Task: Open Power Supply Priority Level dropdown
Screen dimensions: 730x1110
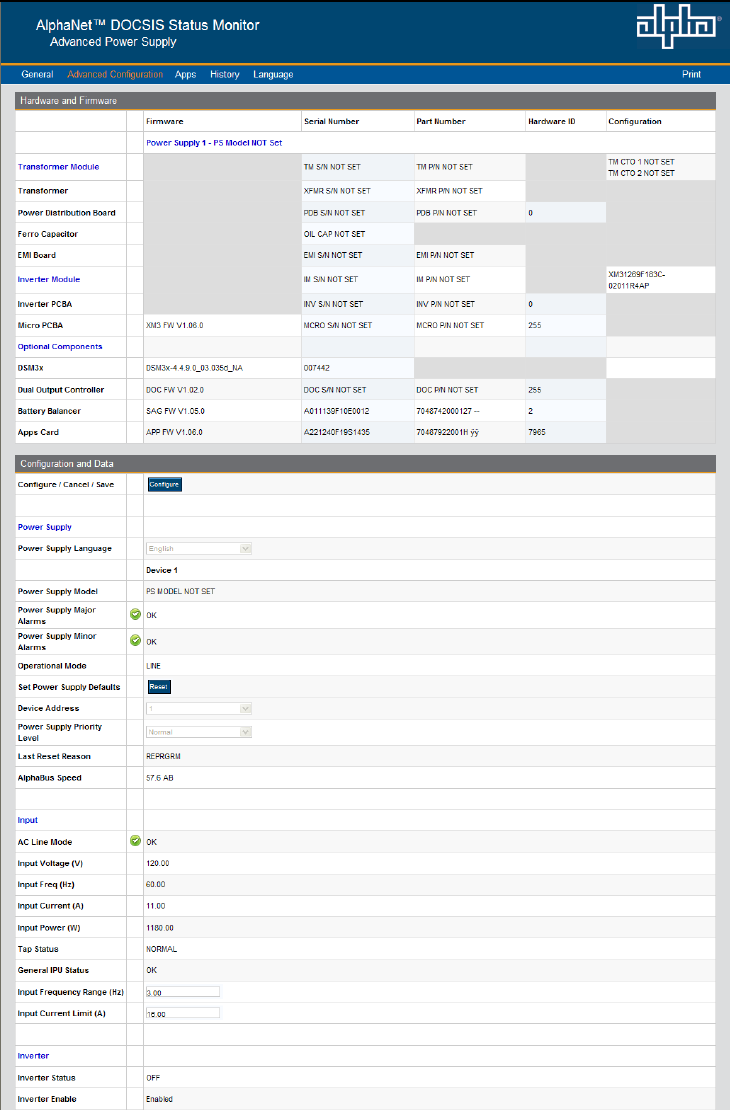Action: (199, 732)
